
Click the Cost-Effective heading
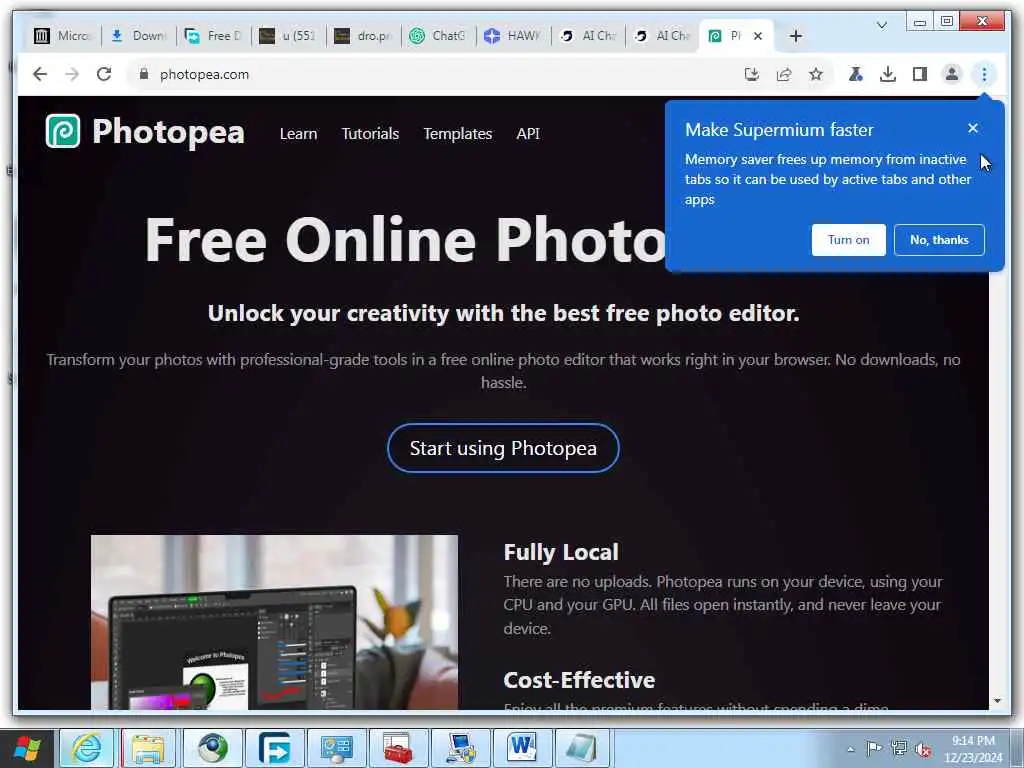[579, 680]
